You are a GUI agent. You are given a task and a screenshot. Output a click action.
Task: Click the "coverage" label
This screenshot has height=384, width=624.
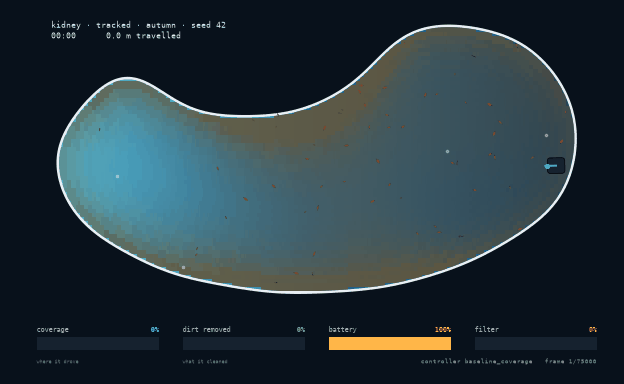(x=53, y=329)
